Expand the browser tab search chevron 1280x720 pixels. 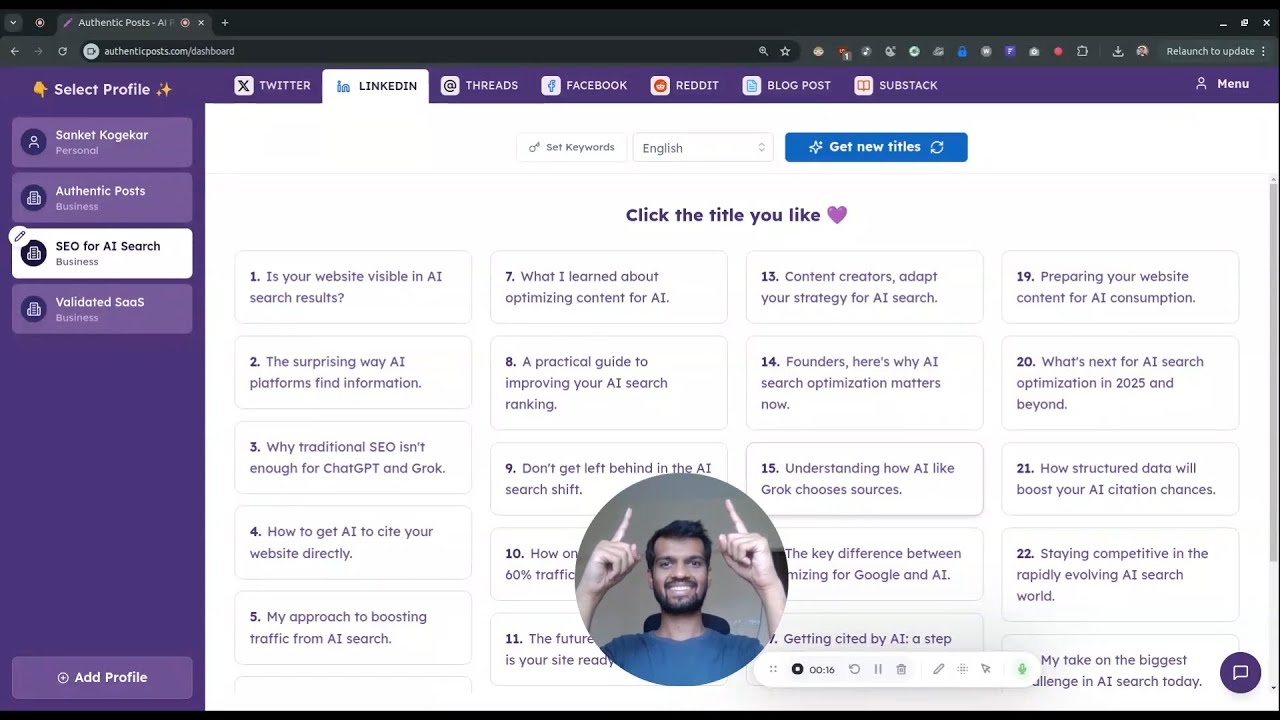coord(13,22)
